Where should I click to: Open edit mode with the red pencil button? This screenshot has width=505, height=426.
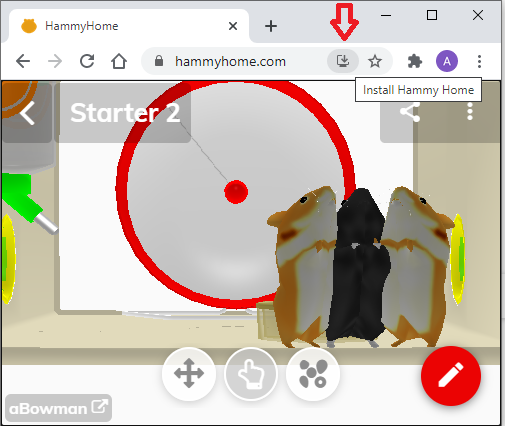pos(451,376)
